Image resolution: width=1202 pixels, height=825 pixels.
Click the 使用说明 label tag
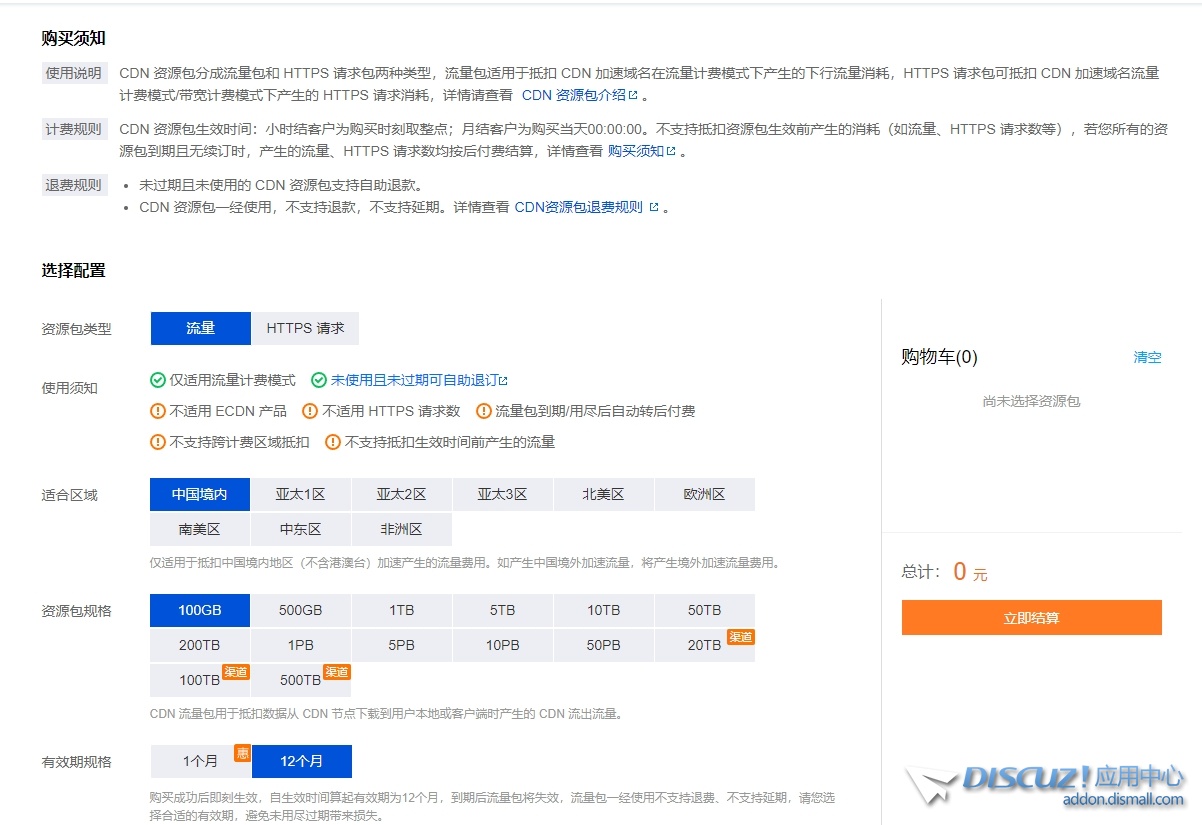(74, 73)
